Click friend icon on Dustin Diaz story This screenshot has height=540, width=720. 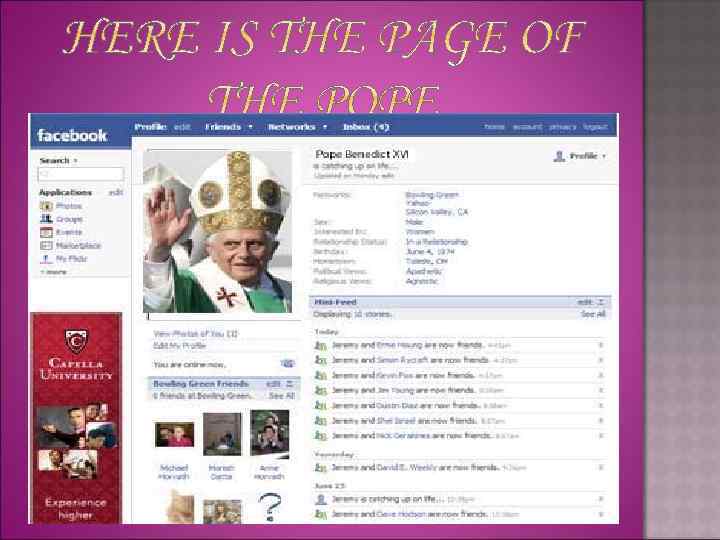pos(321,405)
